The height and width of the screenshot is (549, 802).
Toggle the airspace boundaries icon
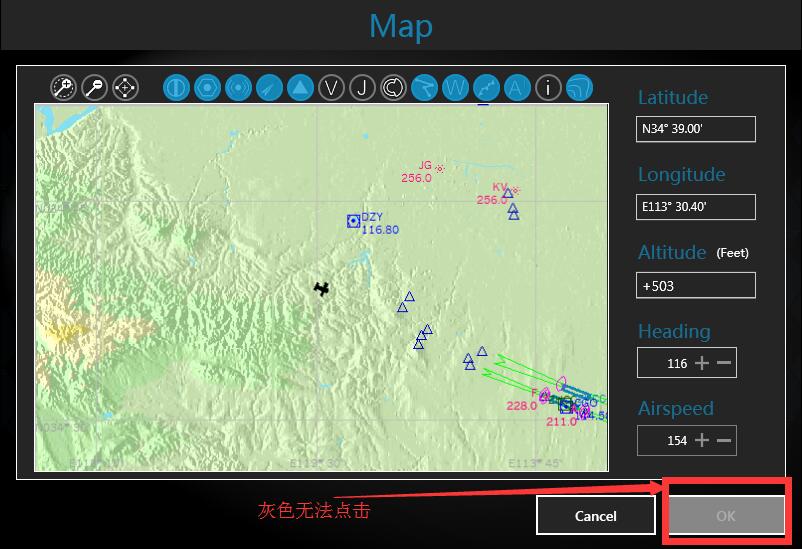tap(393, 88)
